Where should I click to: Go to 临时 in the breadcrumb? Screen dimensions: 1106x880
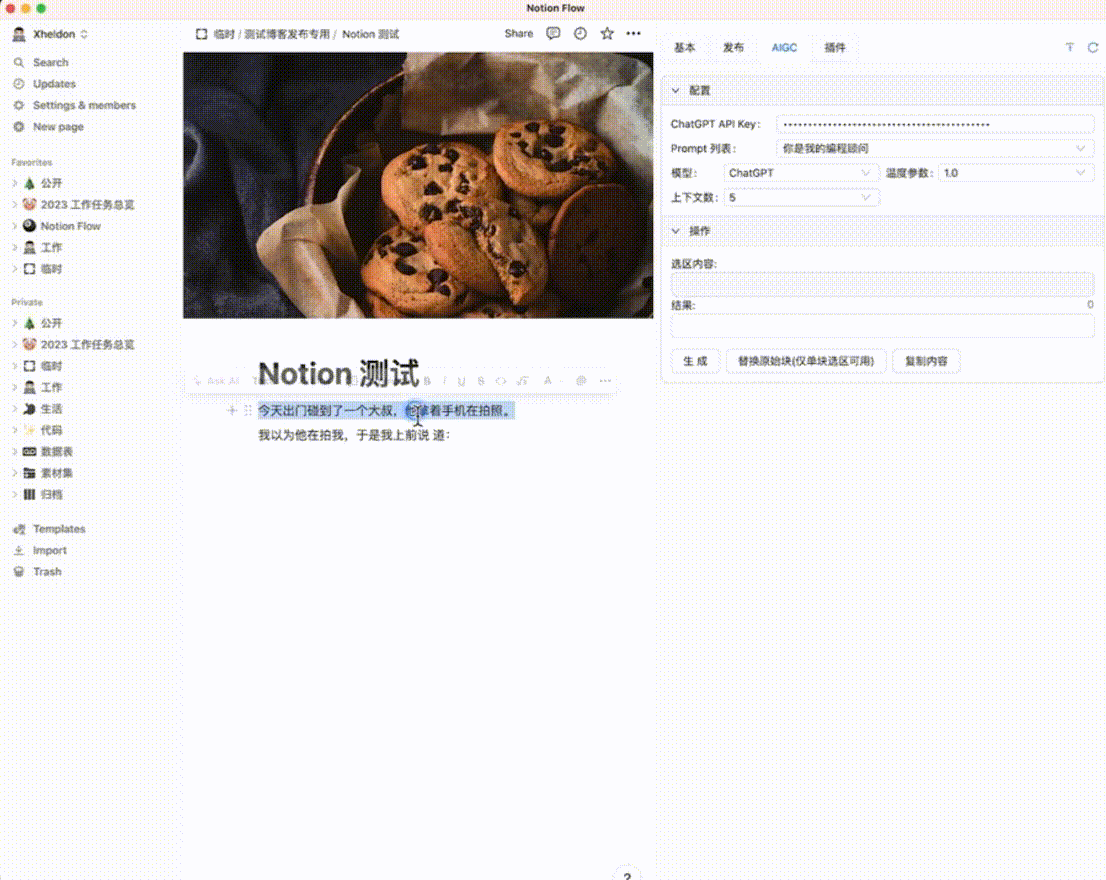(224, 34)
